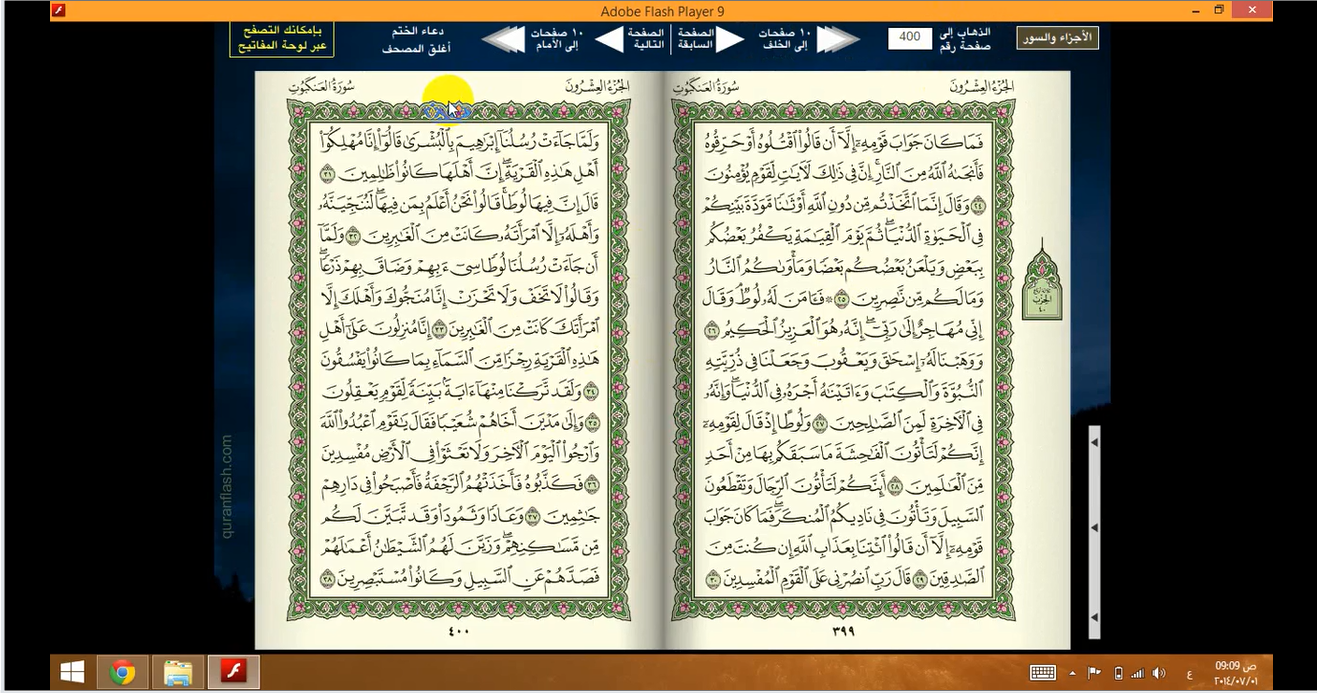Image resolution: width=1317 pixels, height=693 pixels.
Task: Click the ١٠ صفحات إلى الأمام label
Action: (558, 39)
